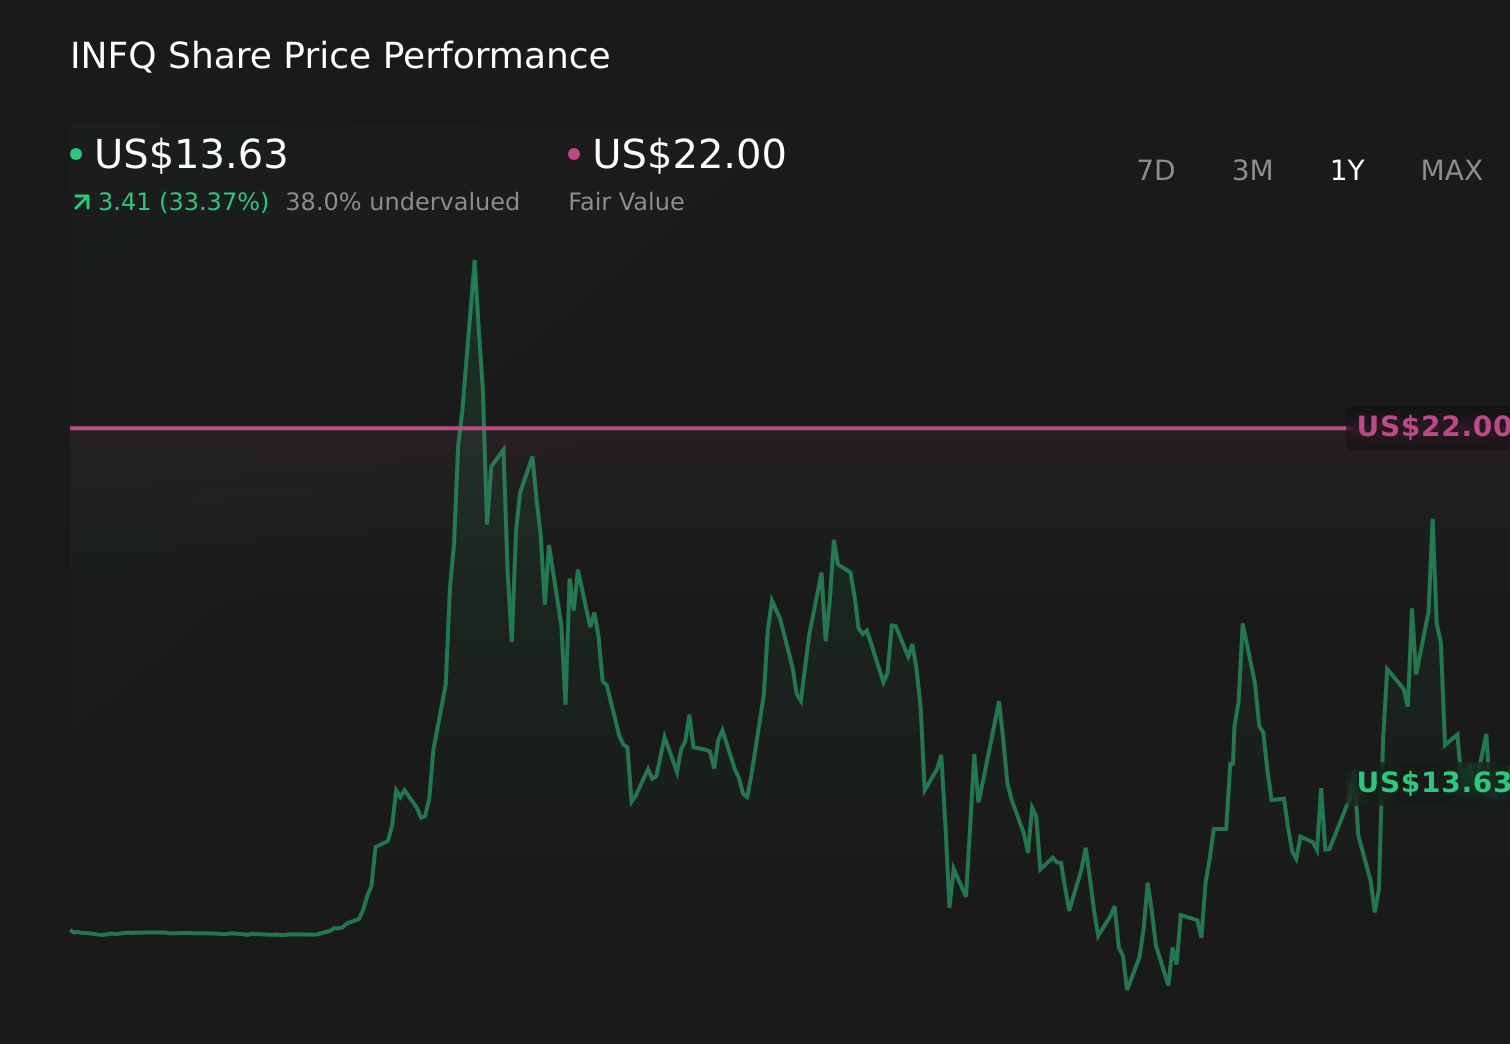The height and width of the screenshot is (1044, 1510).
Task: Click the INFQ Share Price Performance title
Action: [x=340, y=56]
